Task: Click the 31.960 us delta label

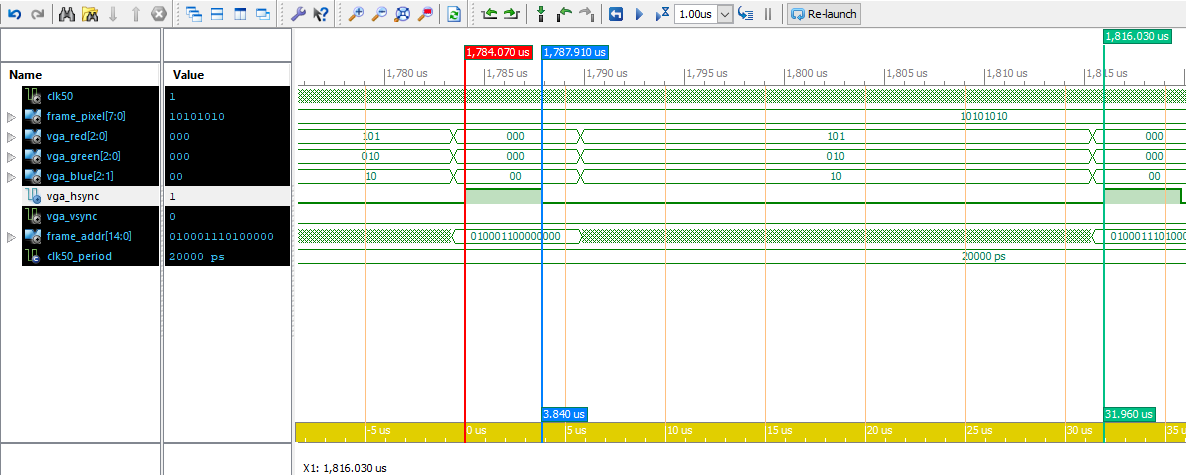Action: point(1129,414)
